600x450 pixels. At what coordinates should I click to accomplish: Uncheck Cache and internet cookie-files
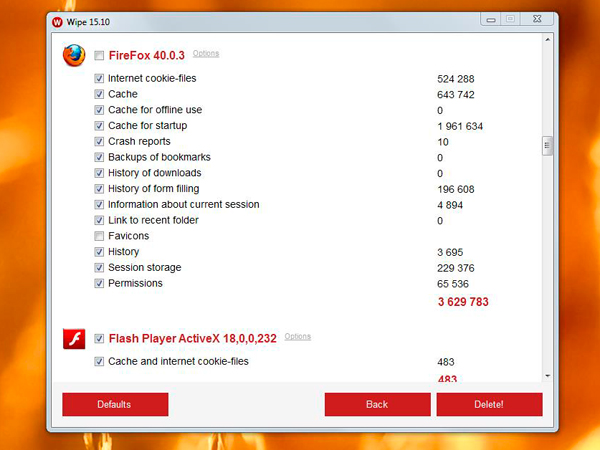(99, 362)
